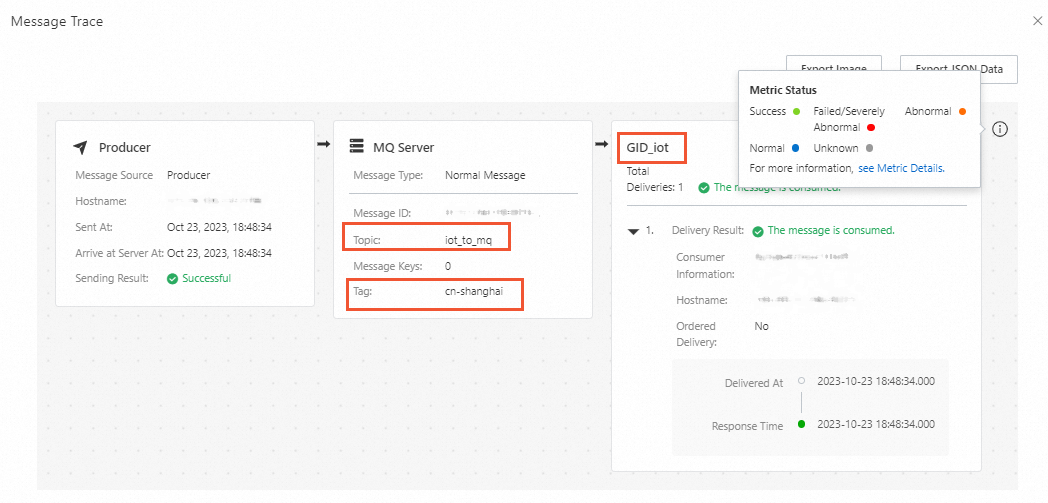Click the Ordered Delivery value No

[x=761, y=327]
